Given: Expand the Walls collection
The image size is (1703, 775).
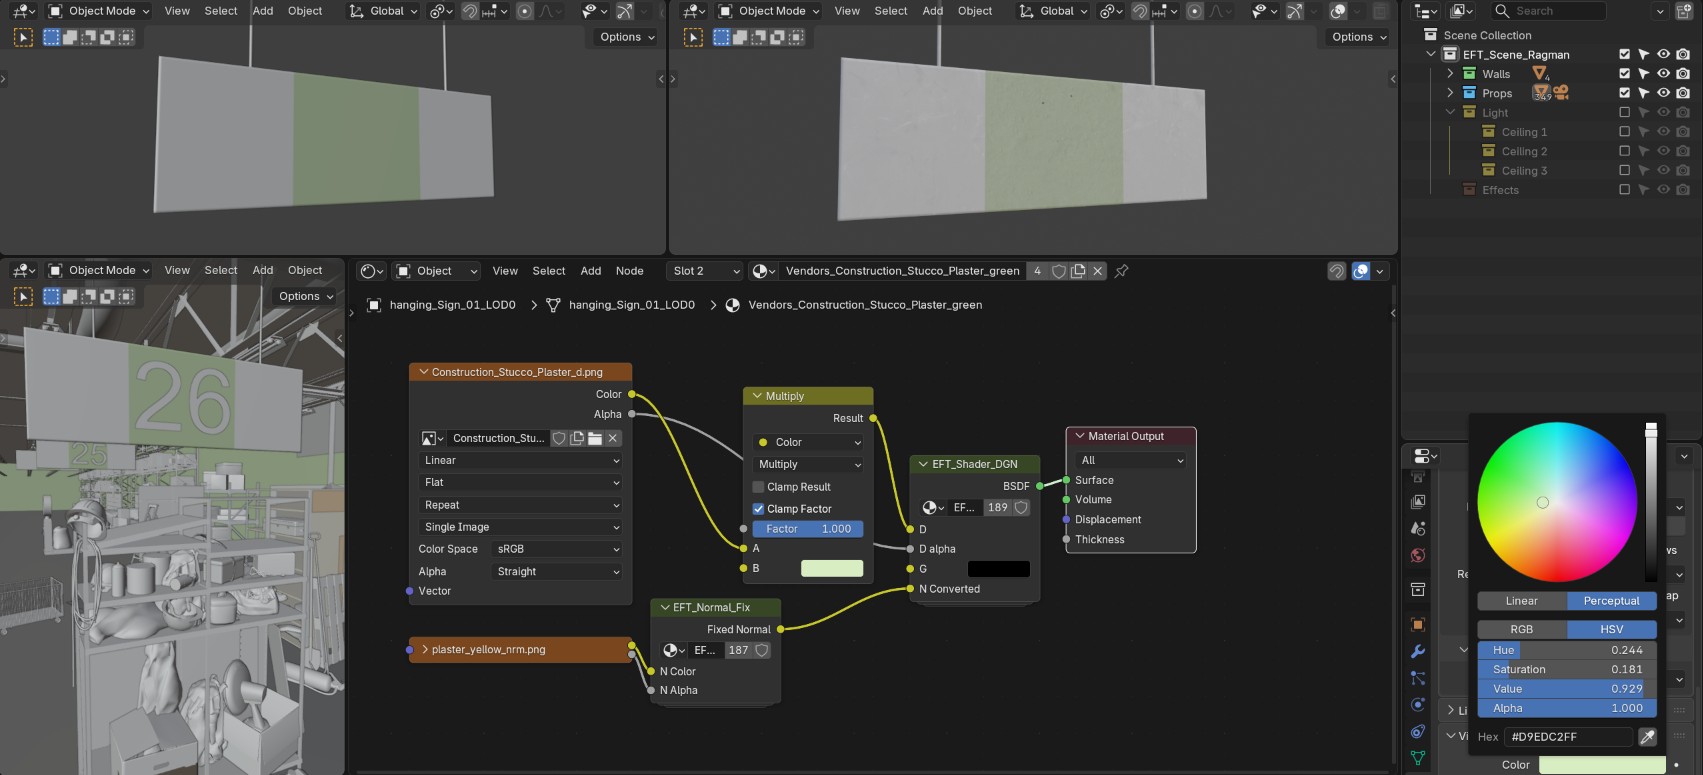Looking at the screenshot, I should [1450, 73].
